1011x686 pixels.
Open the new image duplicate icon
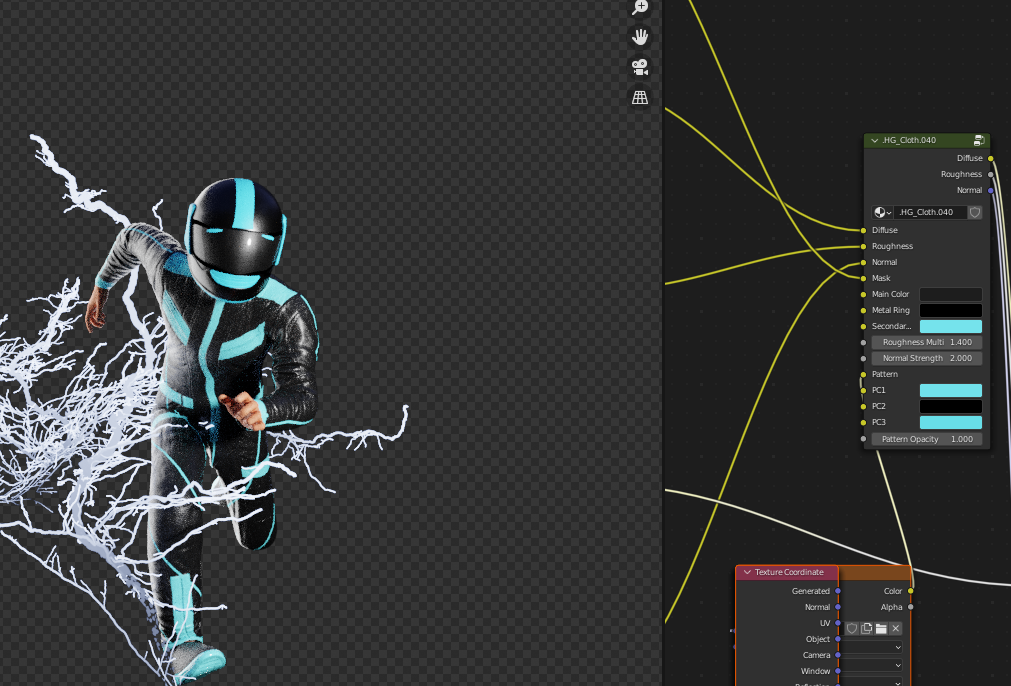[x=866, y=628]
